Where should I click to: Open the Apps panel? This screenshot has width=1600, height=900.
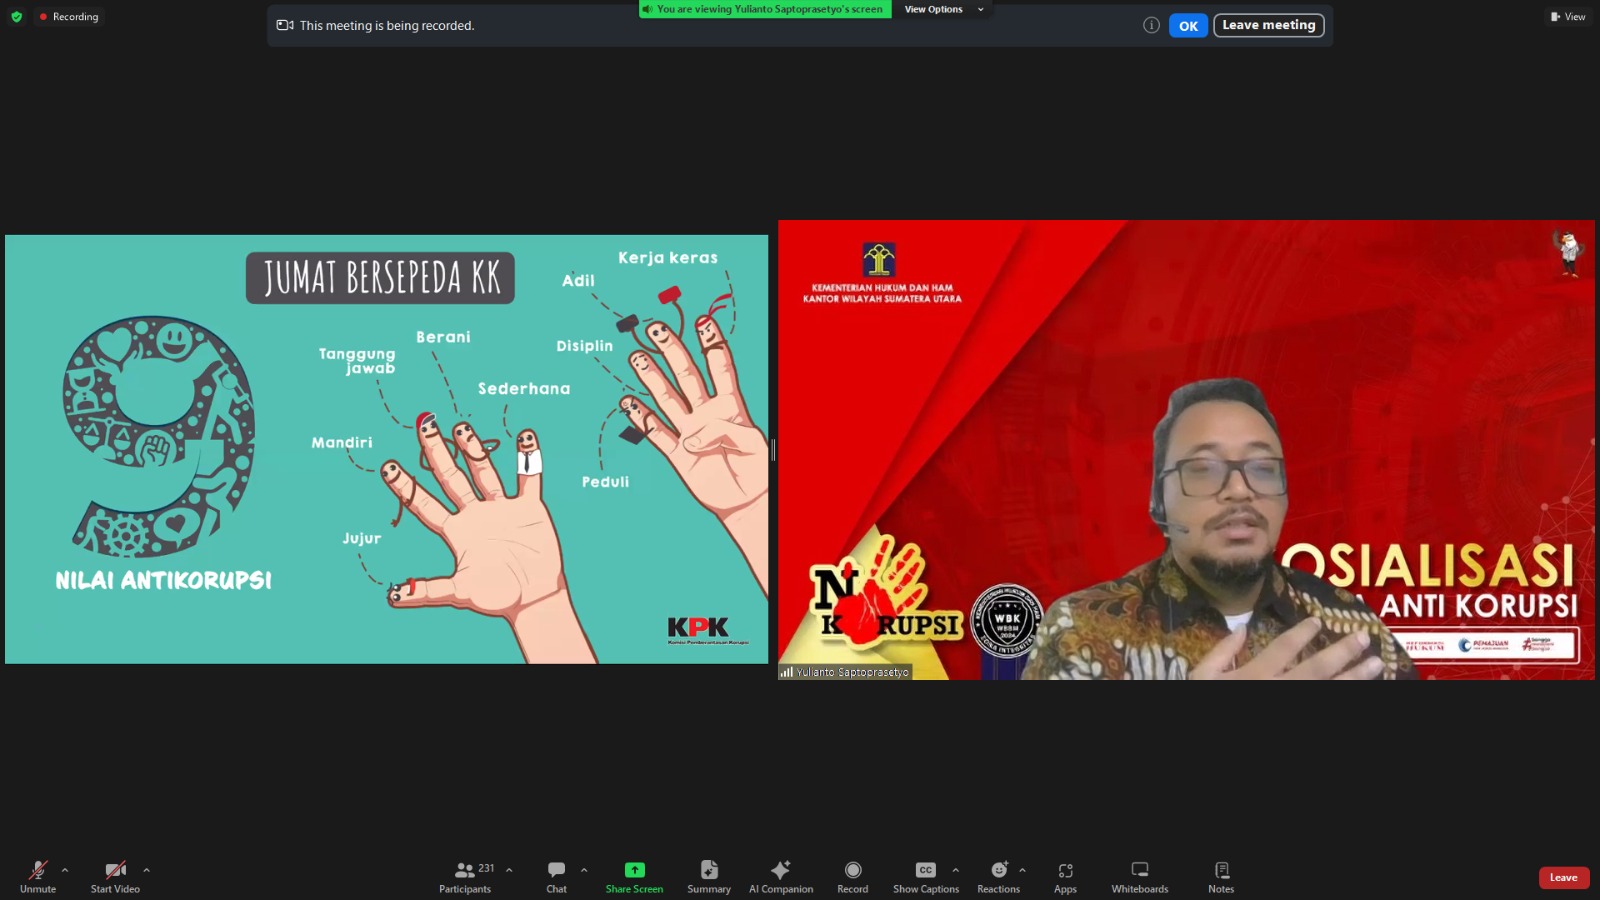(x=1065, y=876)
